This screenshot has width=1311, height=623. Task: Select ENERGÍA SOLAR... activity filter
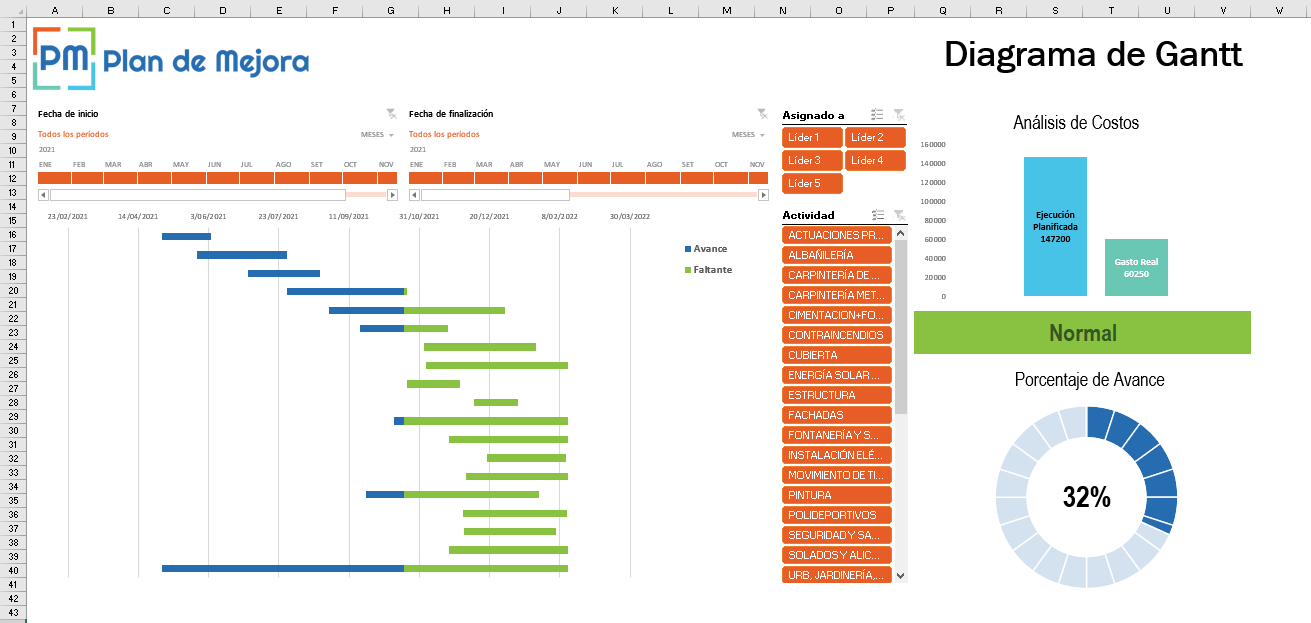tap(837, 375)
